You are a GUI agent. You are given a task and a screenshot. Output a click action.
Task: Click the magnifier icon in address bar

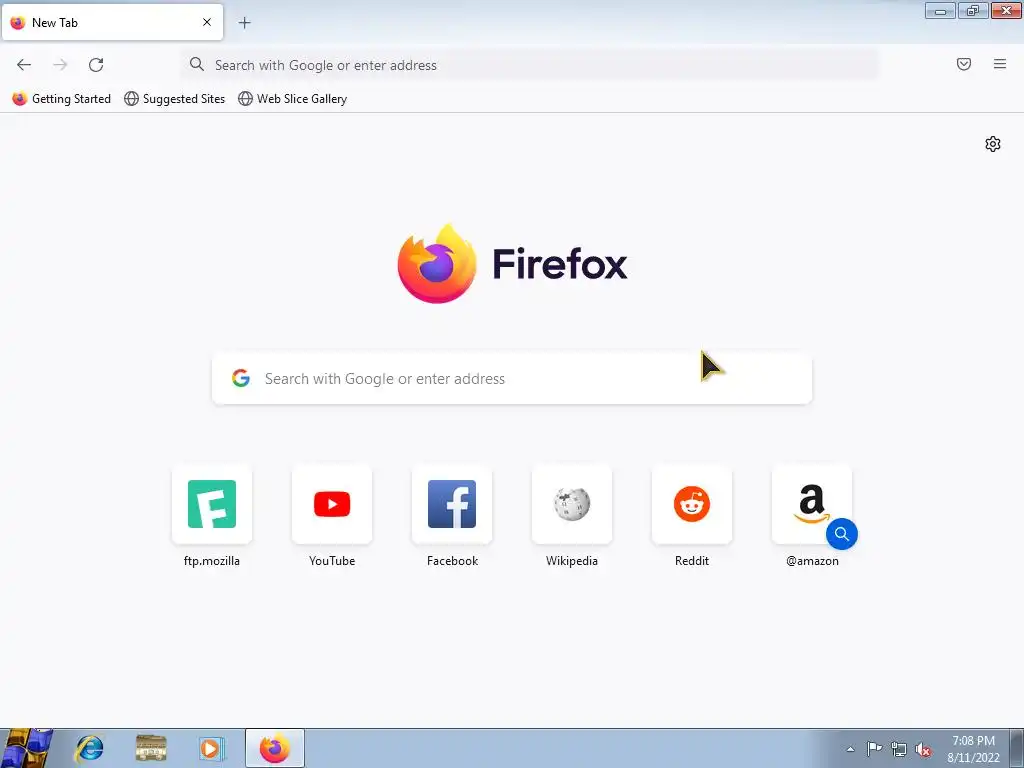pos(197,64)
